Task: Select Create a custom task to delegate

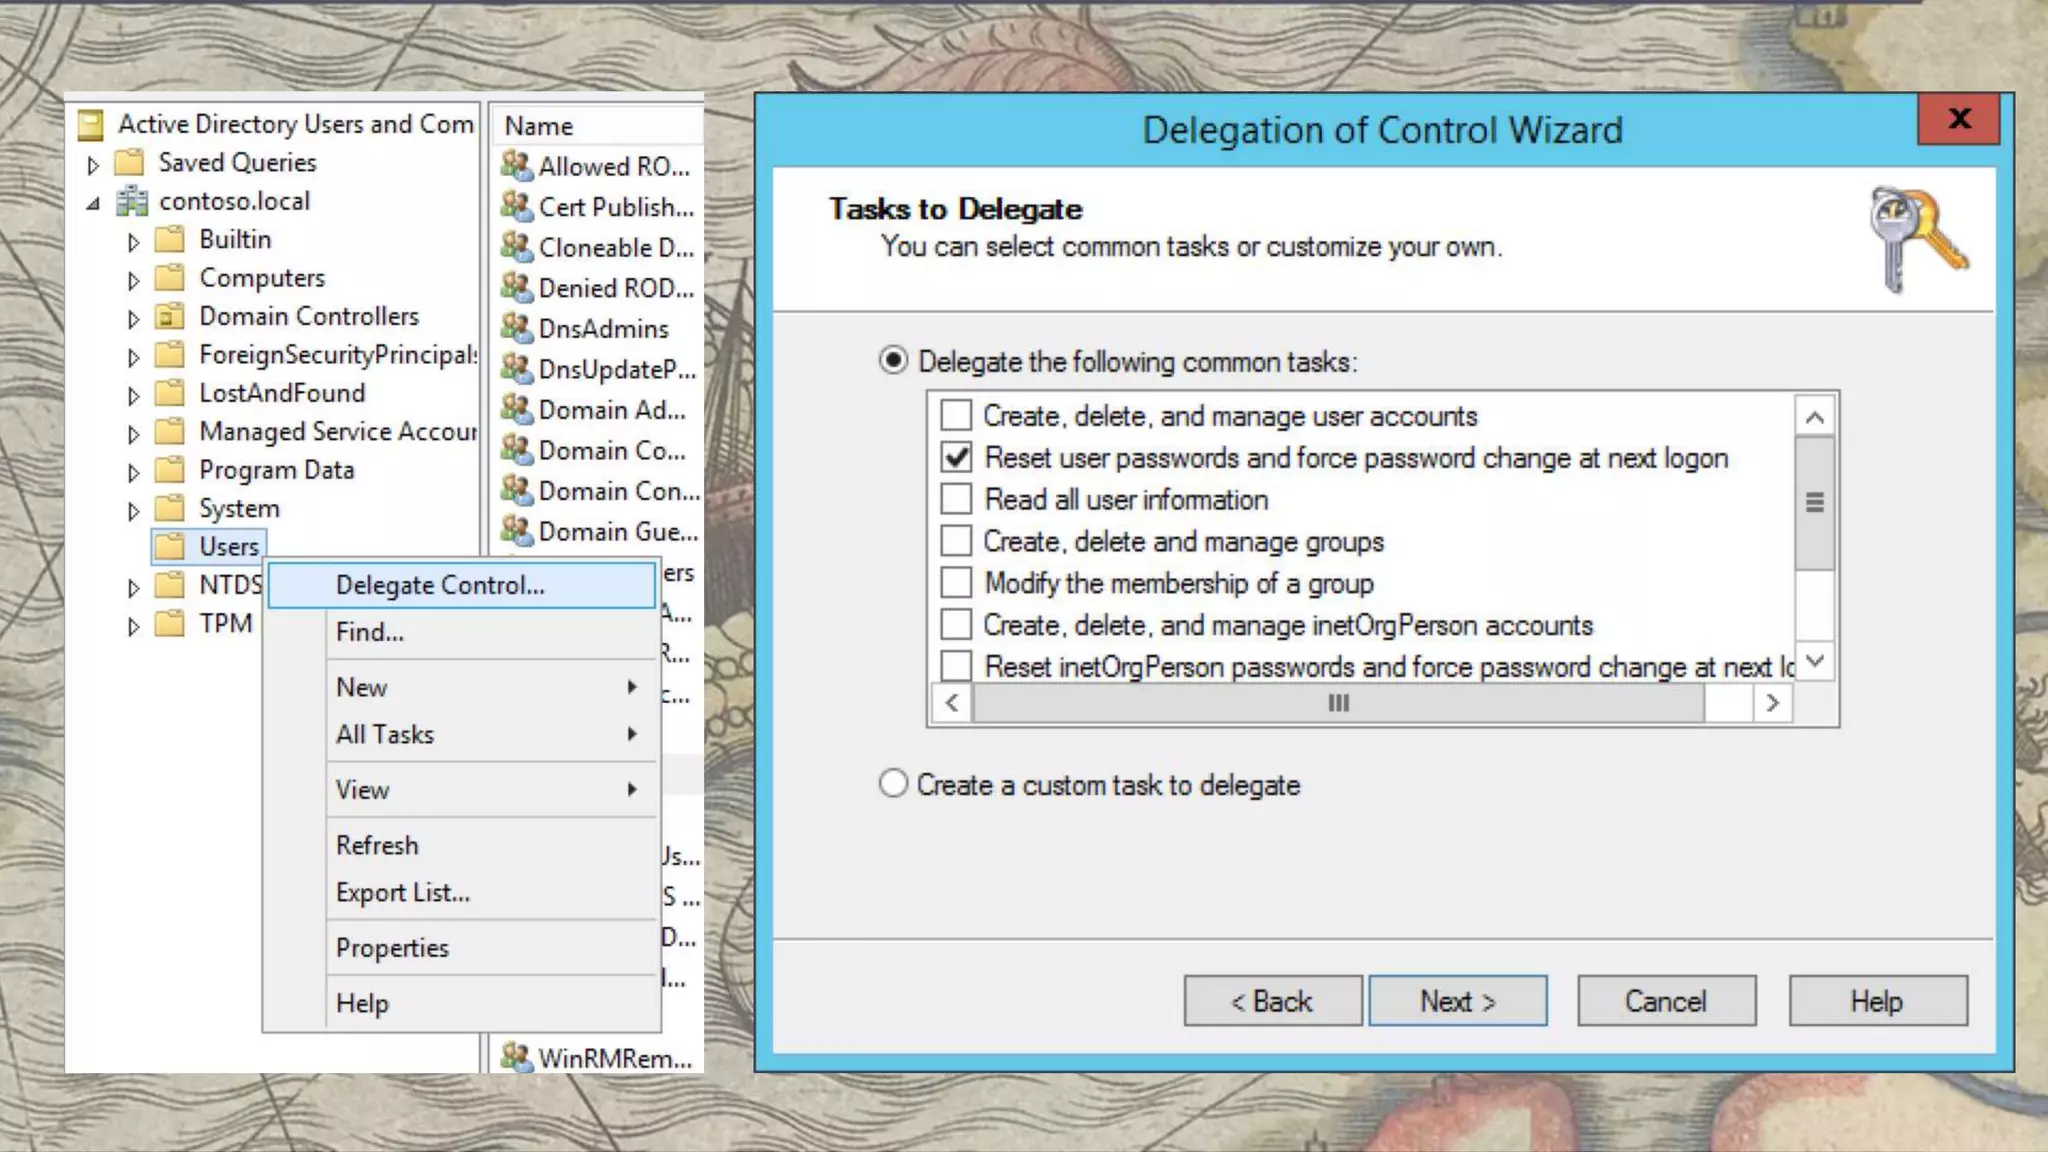Action: tap(893, 784)
